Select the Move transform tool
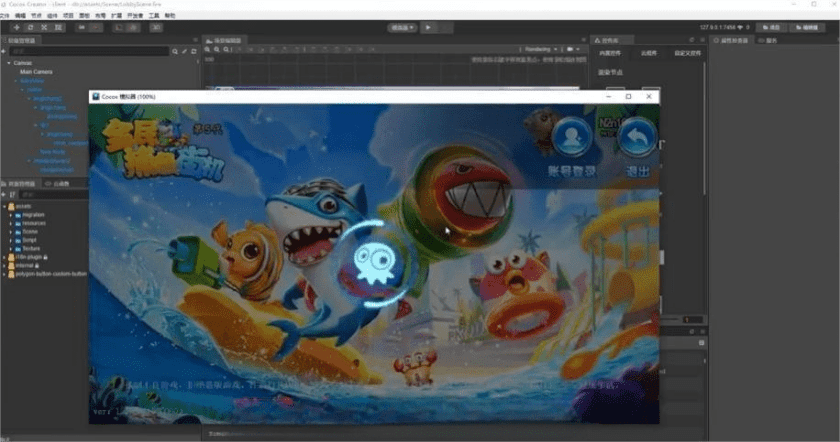The image size is (840, 442). tap(14, 28)
